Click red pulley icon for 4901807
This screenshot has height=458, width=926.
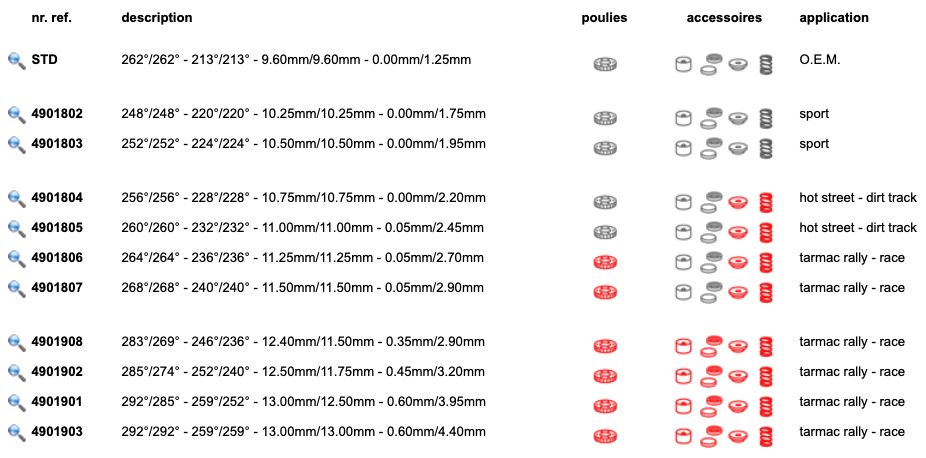605,292
